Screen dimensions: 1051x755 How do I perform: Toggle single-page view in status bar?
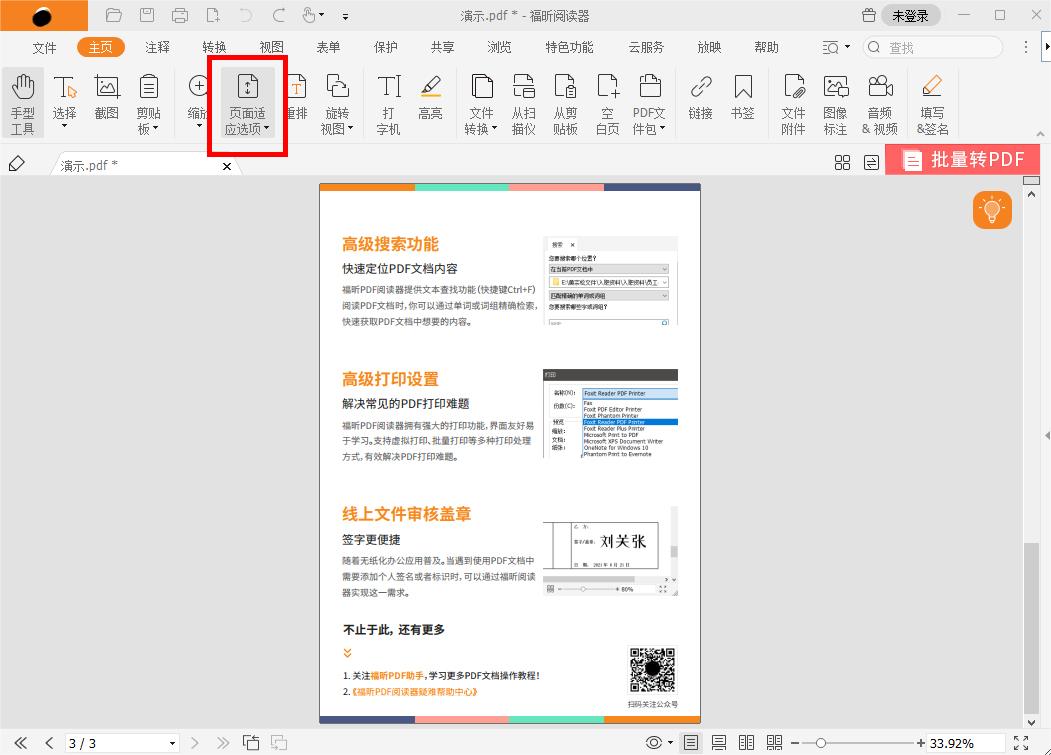pos(690,743)
